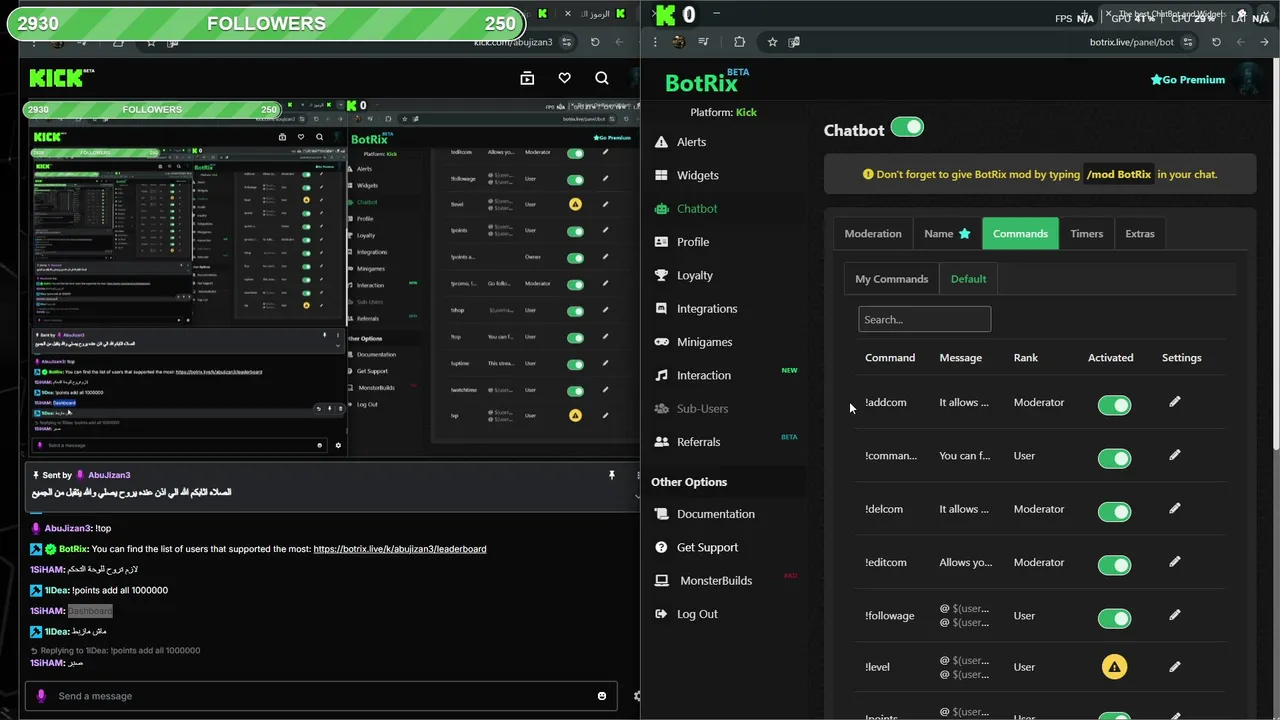This screenshot has width=1280, height=720.
Task: Open the Documentation book icon
Action: coord(661,514)
